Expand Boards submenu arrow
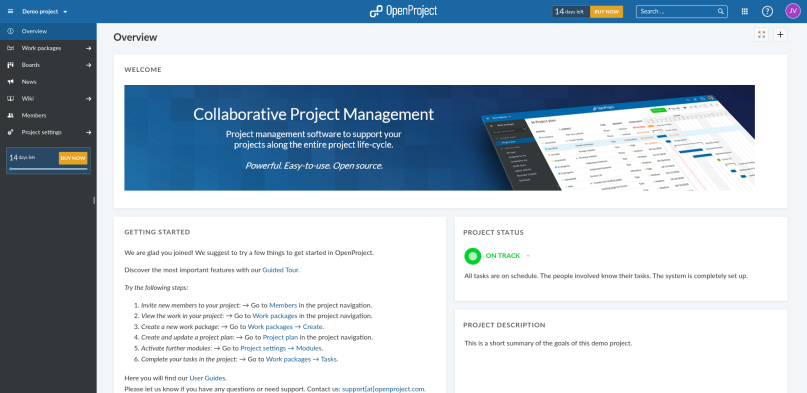Viewport: 807px width, 393px height. [x=89, y=65]
